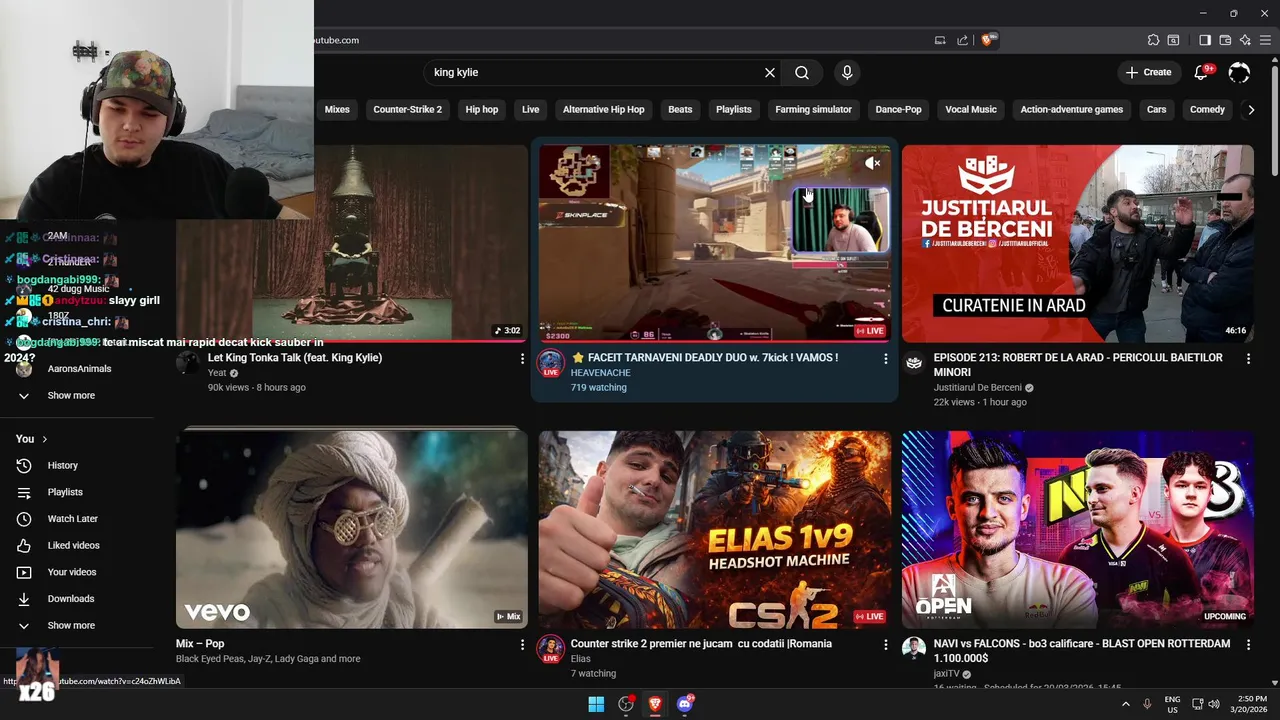Start voice search with the microphone icon
Viewport: 1280px width, 720px height.
point(847,73)
